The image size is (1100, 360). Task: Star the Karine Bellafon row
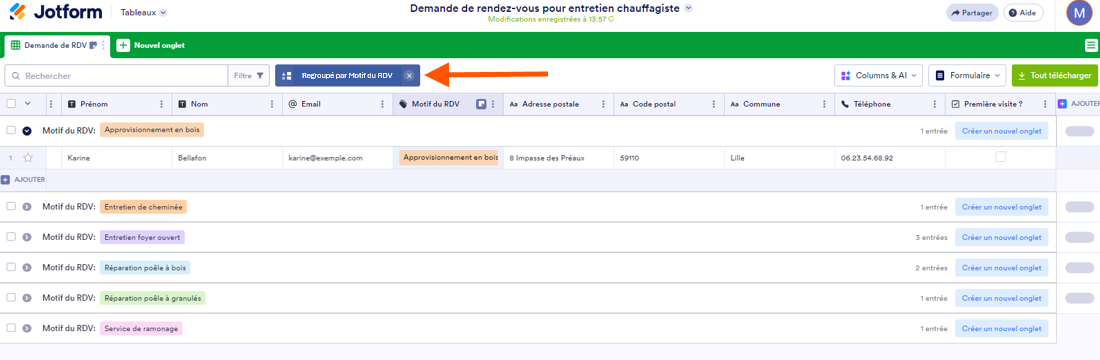[x=28, y=158]
